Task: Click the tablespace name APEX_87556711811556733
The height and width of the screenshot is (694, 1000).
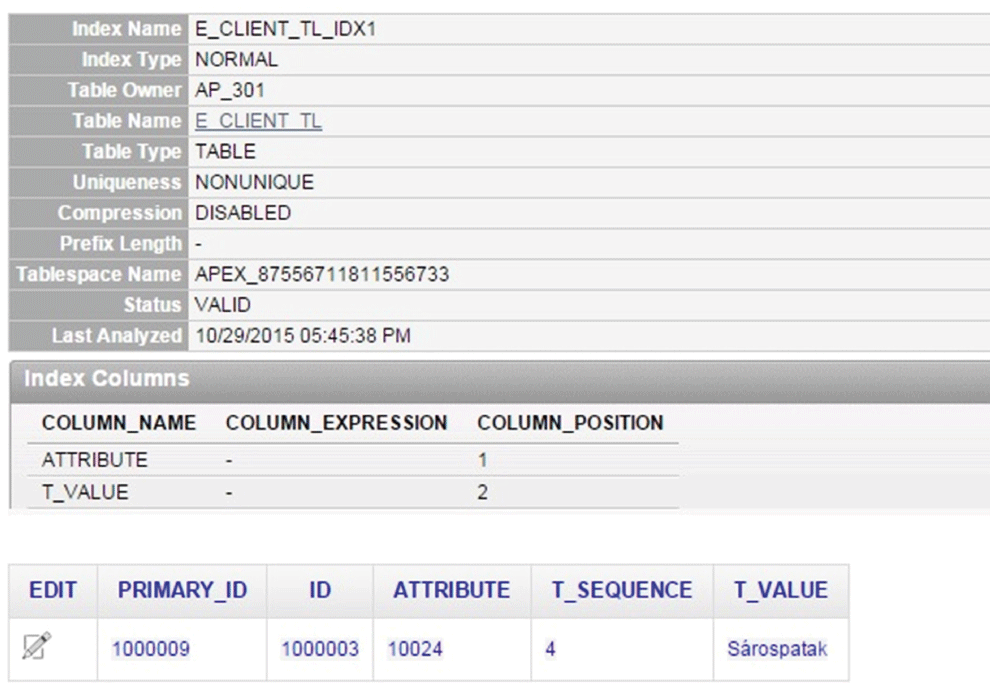Action: coord(322,274)
